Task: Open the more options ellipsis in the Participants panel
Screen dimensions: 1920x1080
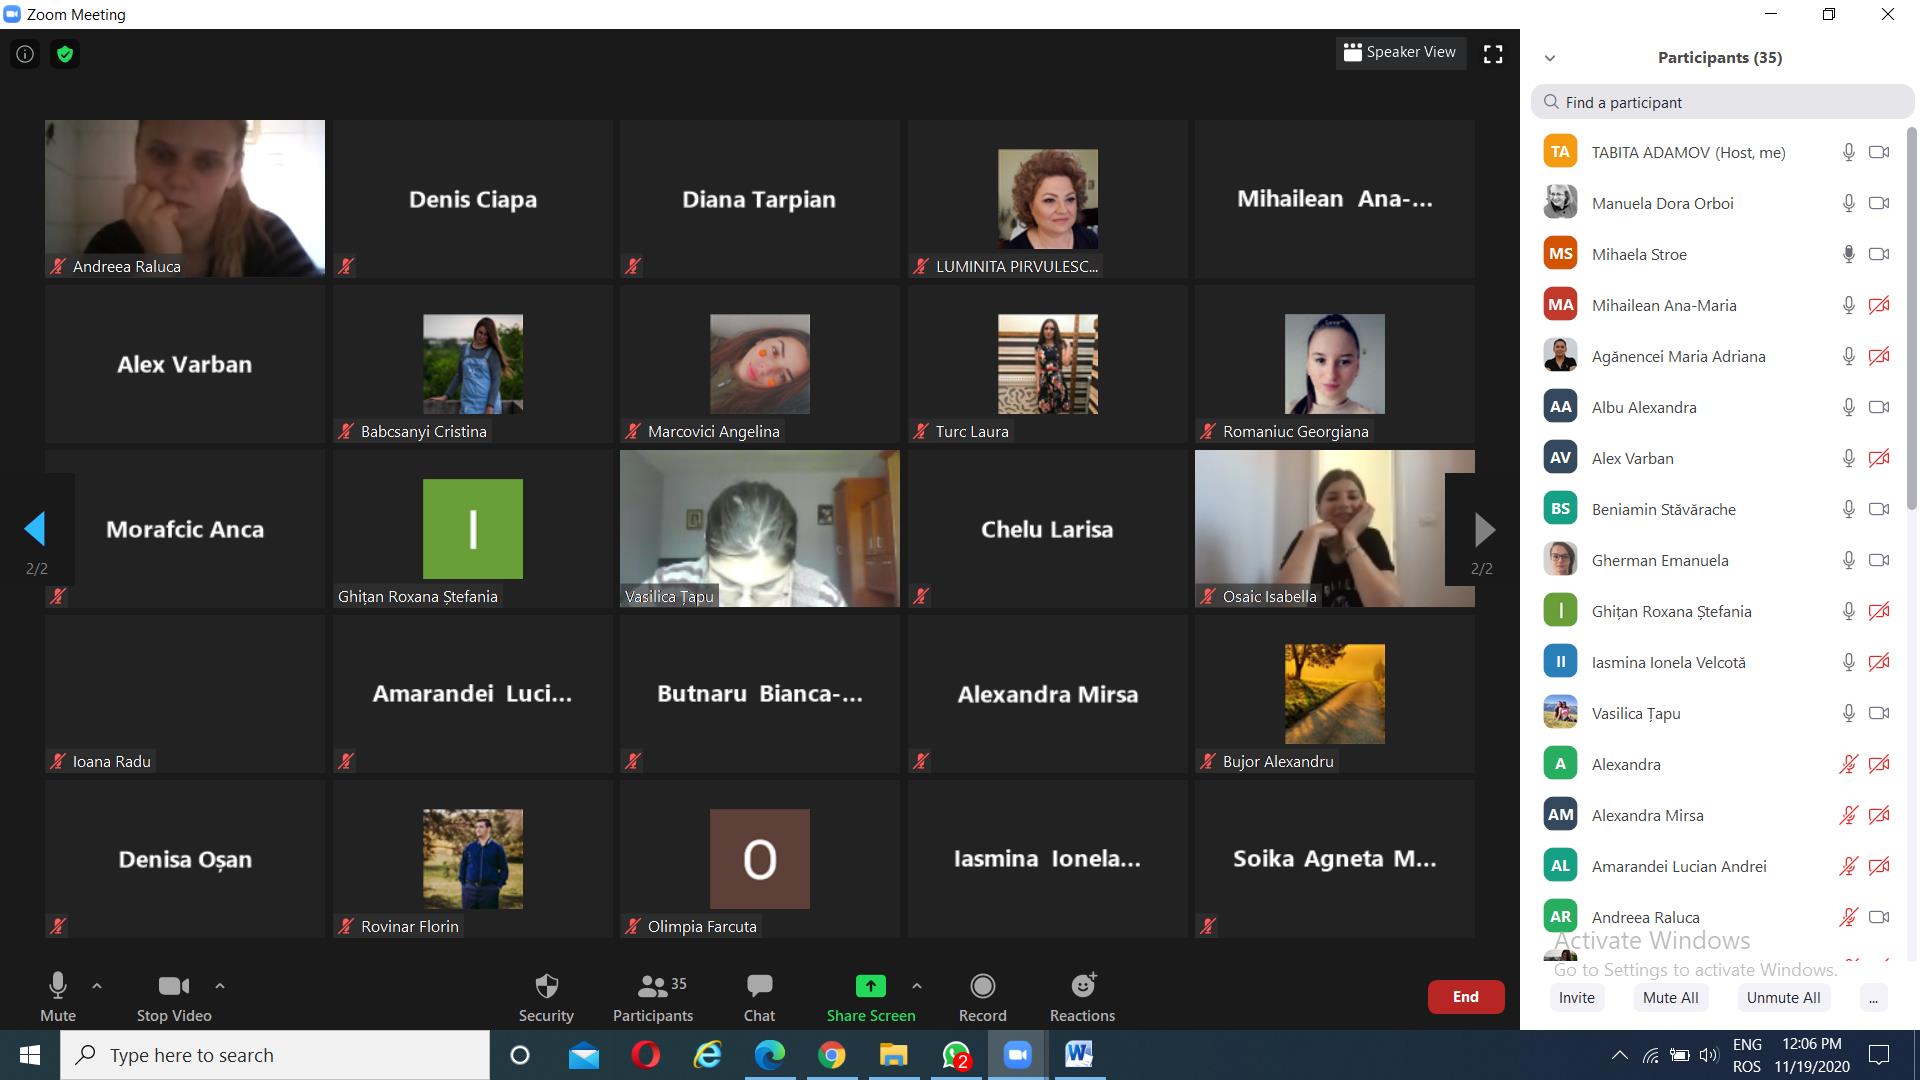Action: coord(1872,998)
